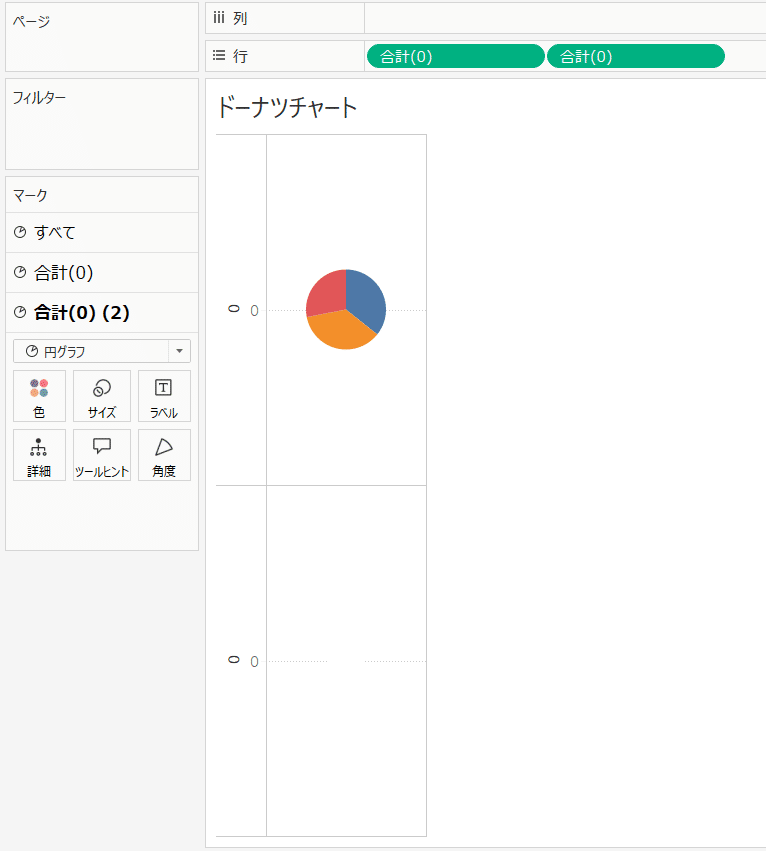The height and width of the screenshot is (851, 766).
Task: Select the red pie slice
Action: click(x=327, y=293)
